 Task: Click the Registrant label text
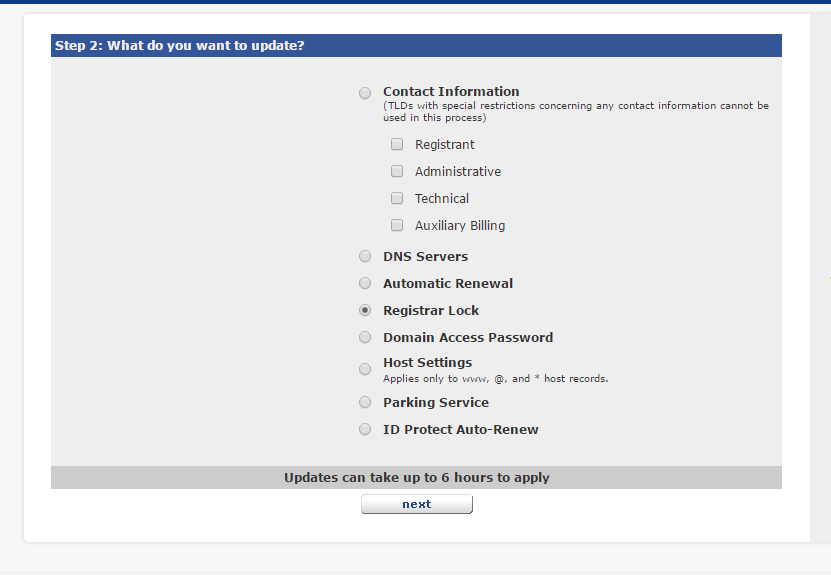coord(445,145)
